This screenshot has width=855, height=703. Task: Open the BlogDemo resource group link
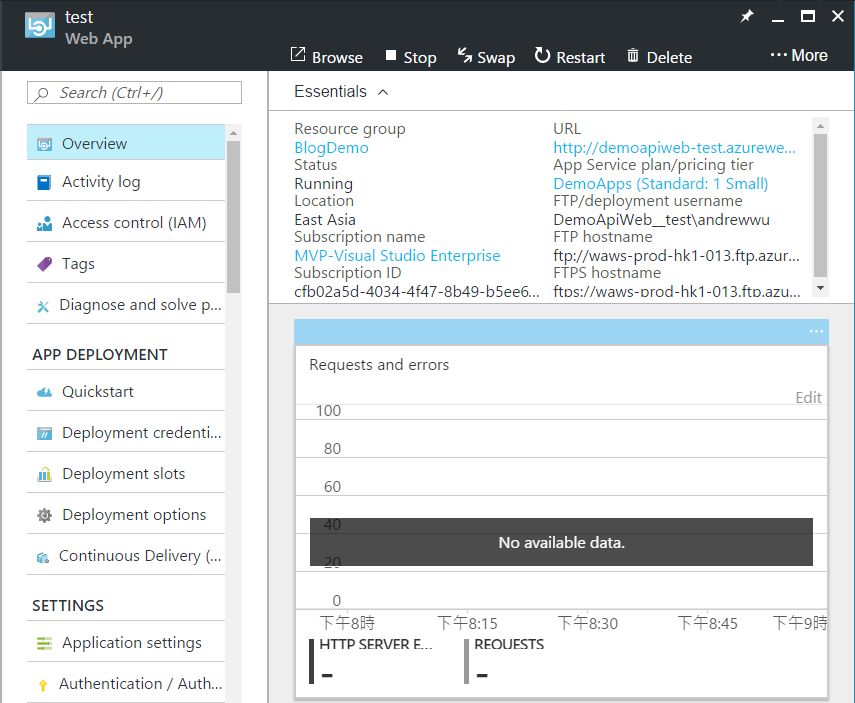tap(331, 148)
